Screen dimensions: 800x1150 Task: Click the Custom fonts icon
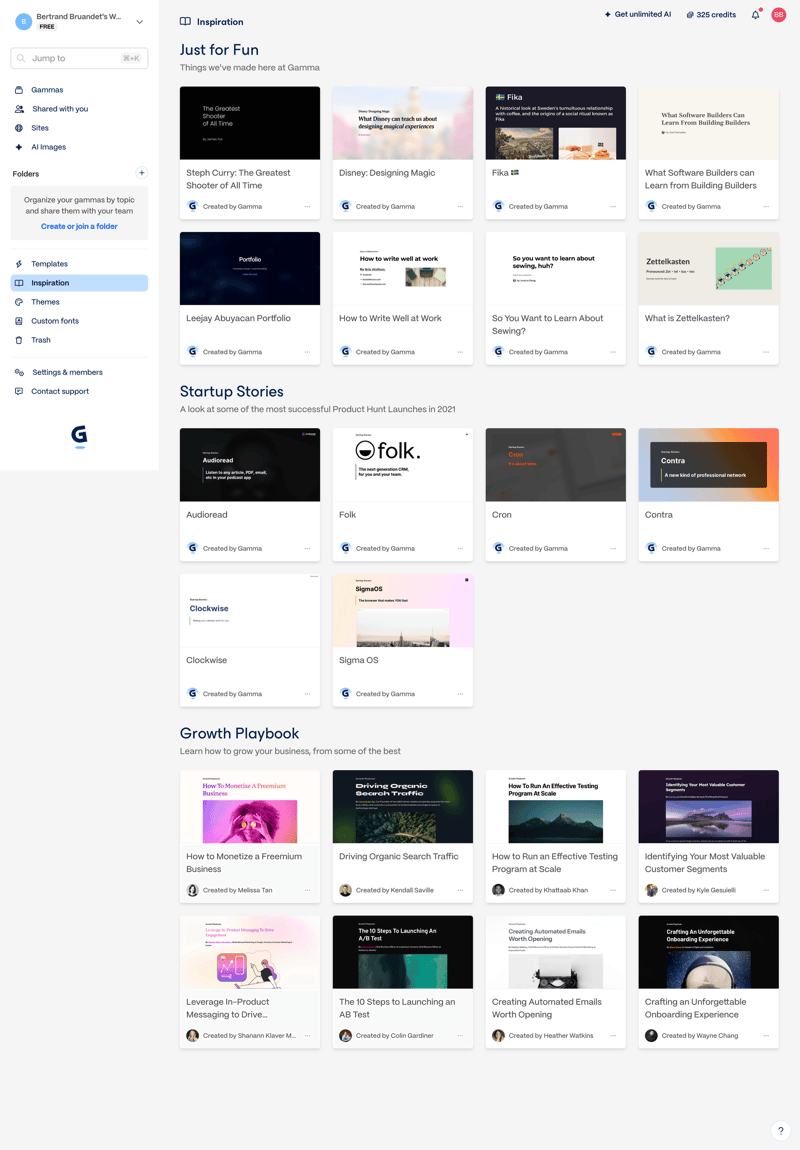[x=19, y=321]
